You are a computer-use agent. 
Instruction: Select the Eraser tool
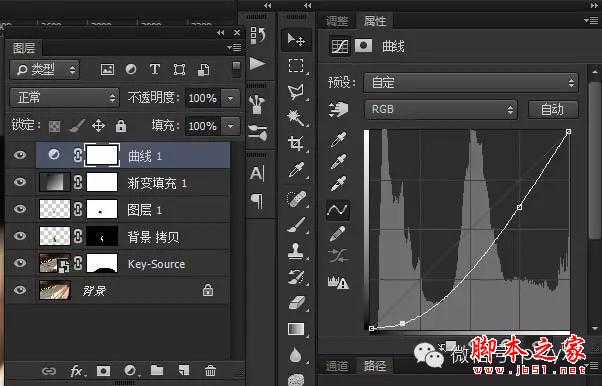tap(296, 303)
